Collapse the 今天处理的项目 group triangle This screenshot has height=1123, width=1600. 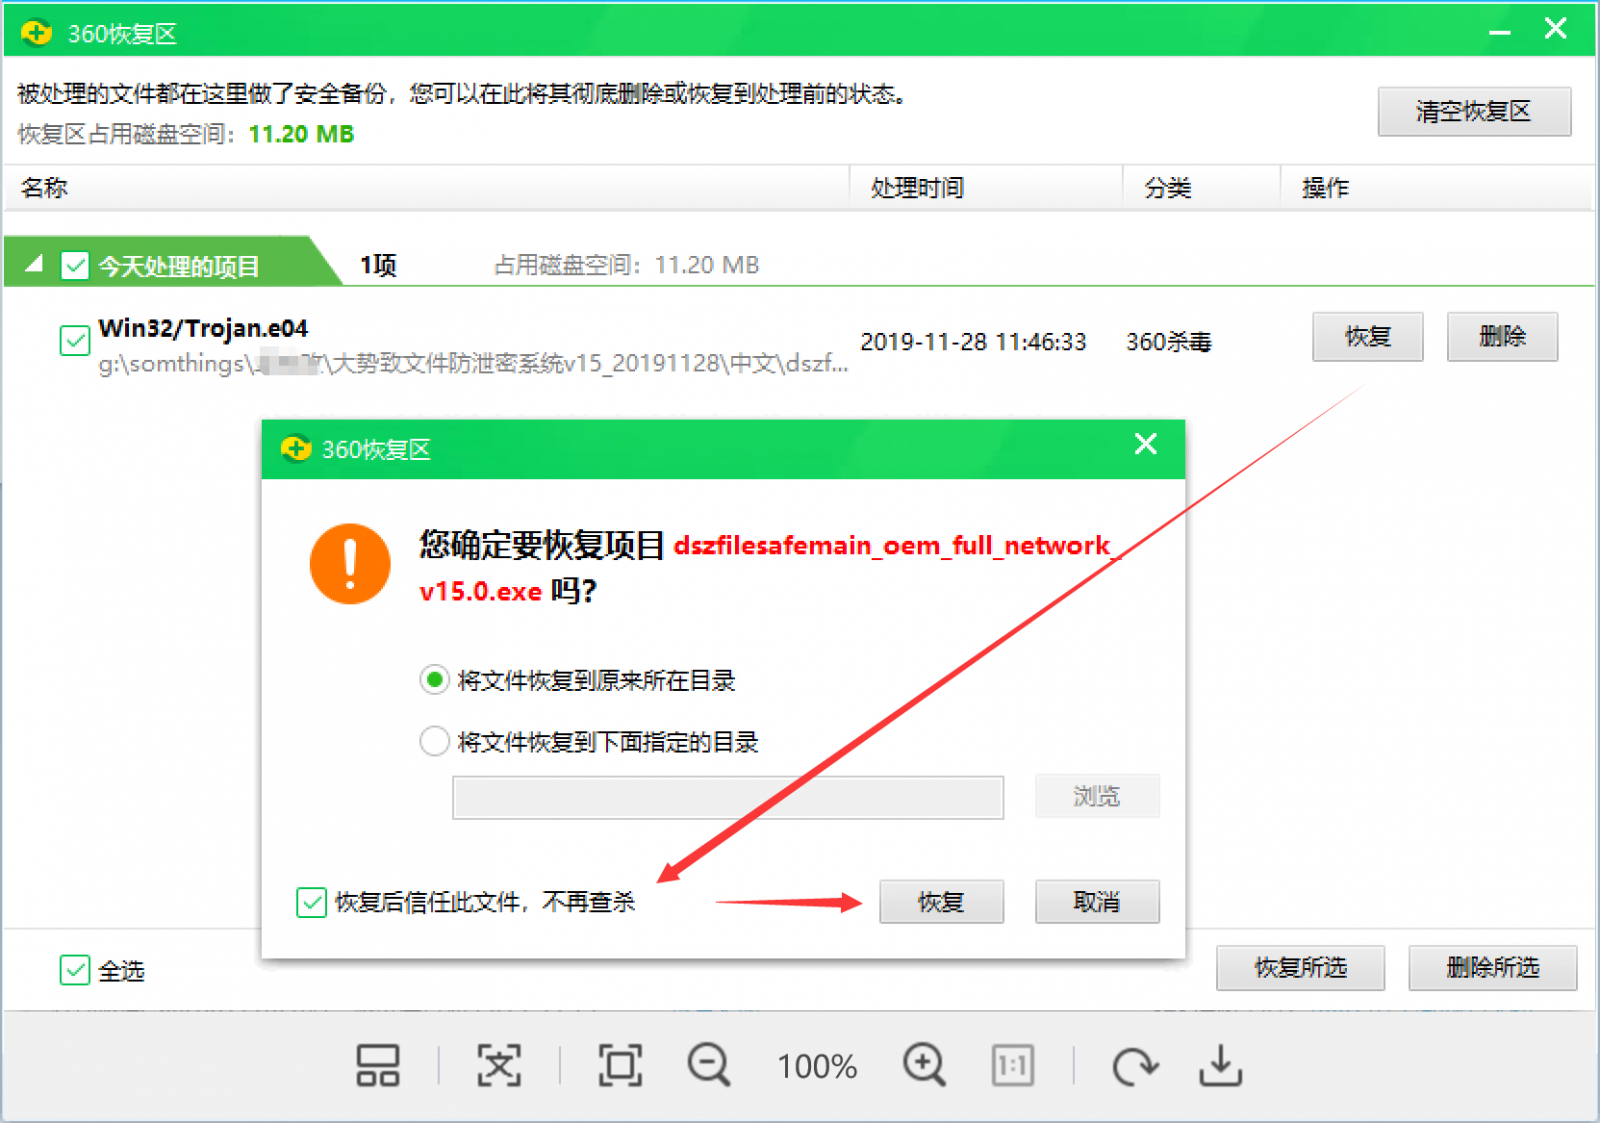35,265
